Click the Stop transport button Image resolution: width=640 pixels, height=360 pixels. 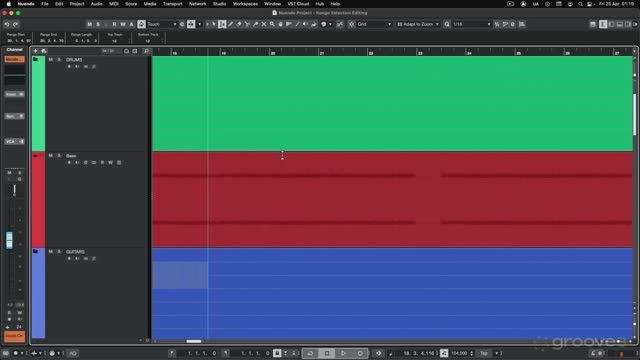tap(327, 353)
